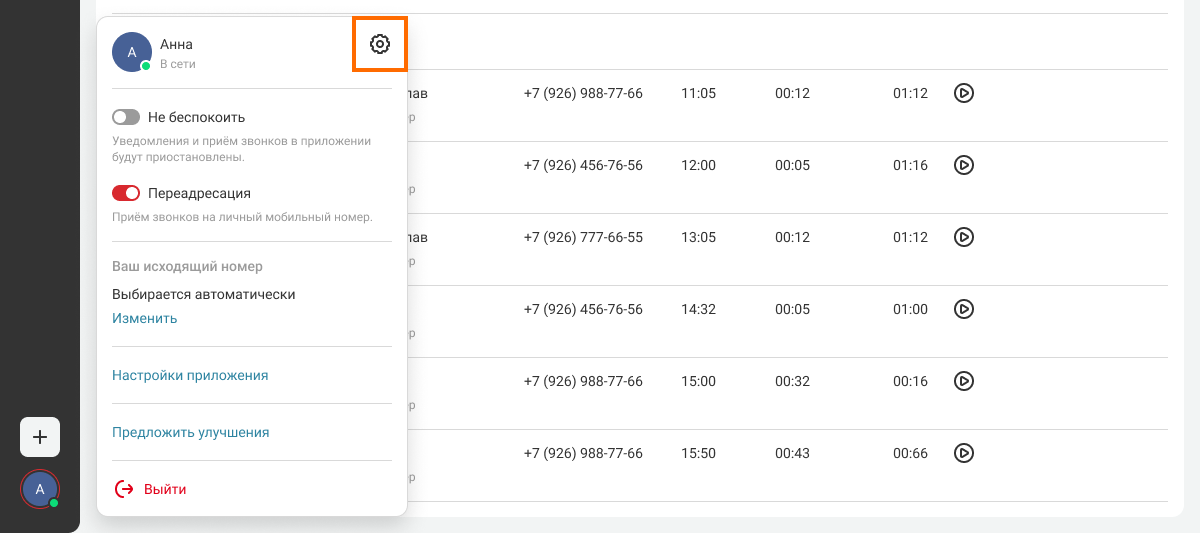Enable the Не беспокоить toggle

tap(126, 117)
